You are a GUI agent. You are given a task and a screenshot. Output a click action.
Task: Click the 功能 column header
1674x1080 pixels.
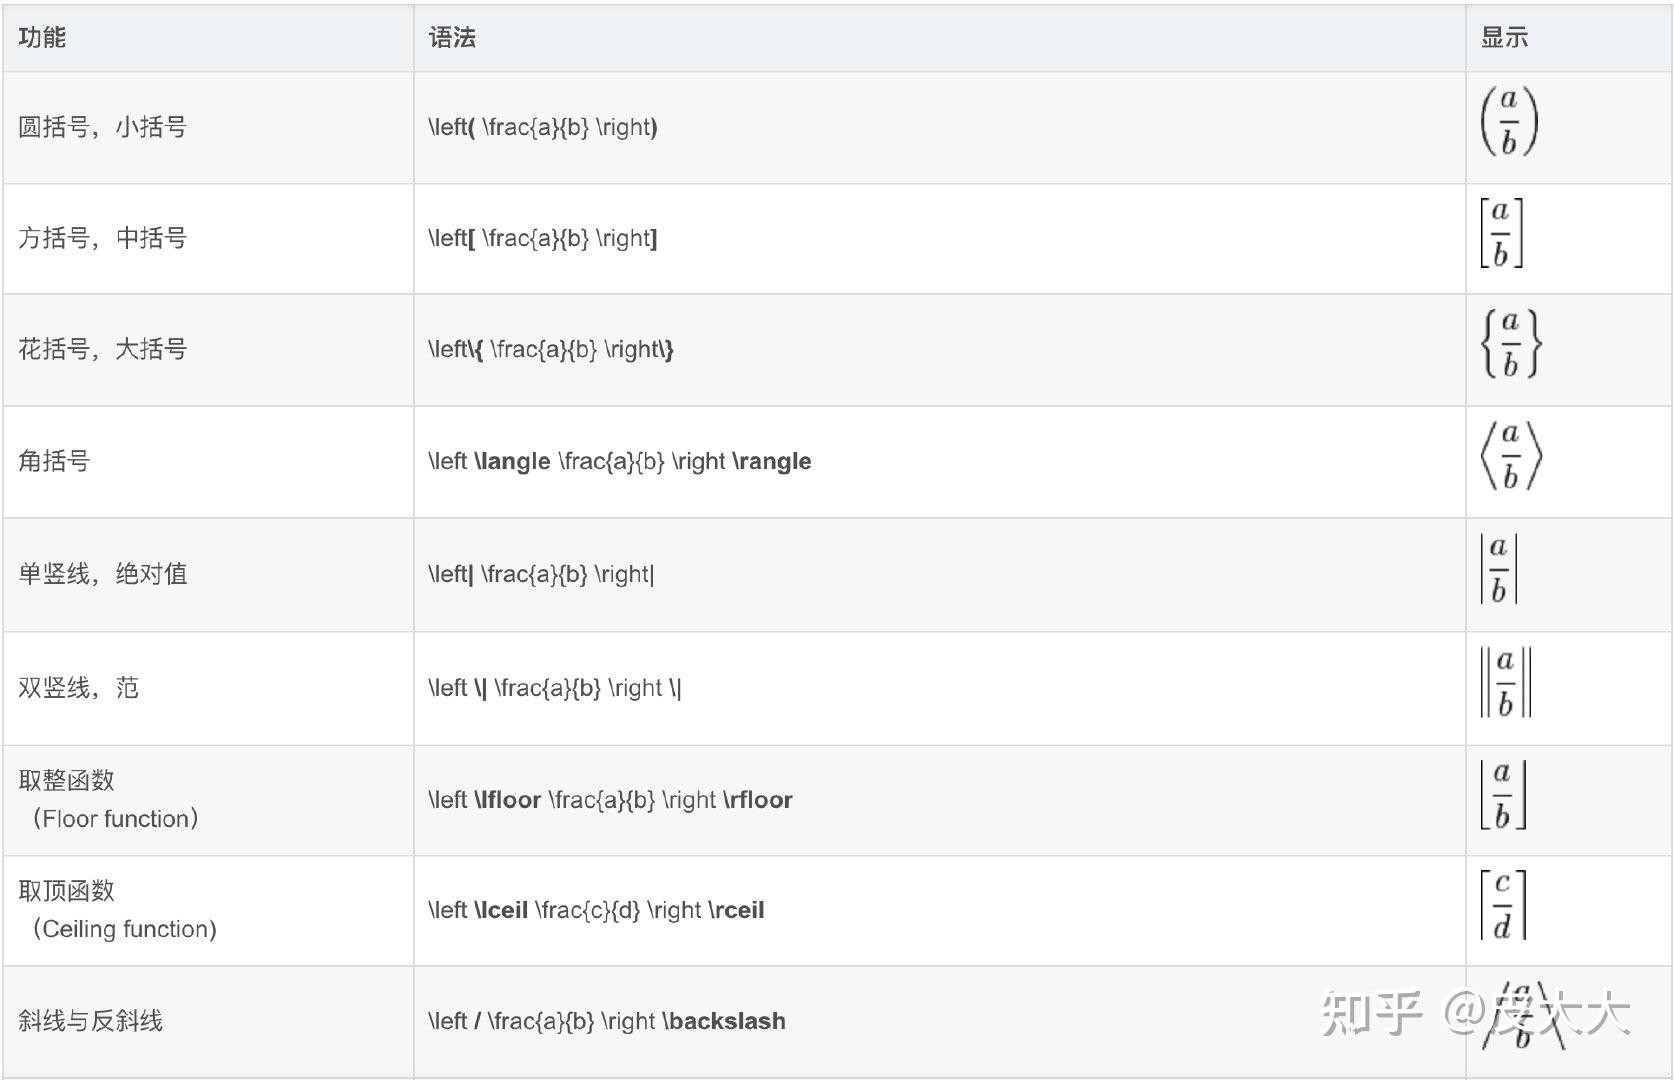tap(42, 38)
